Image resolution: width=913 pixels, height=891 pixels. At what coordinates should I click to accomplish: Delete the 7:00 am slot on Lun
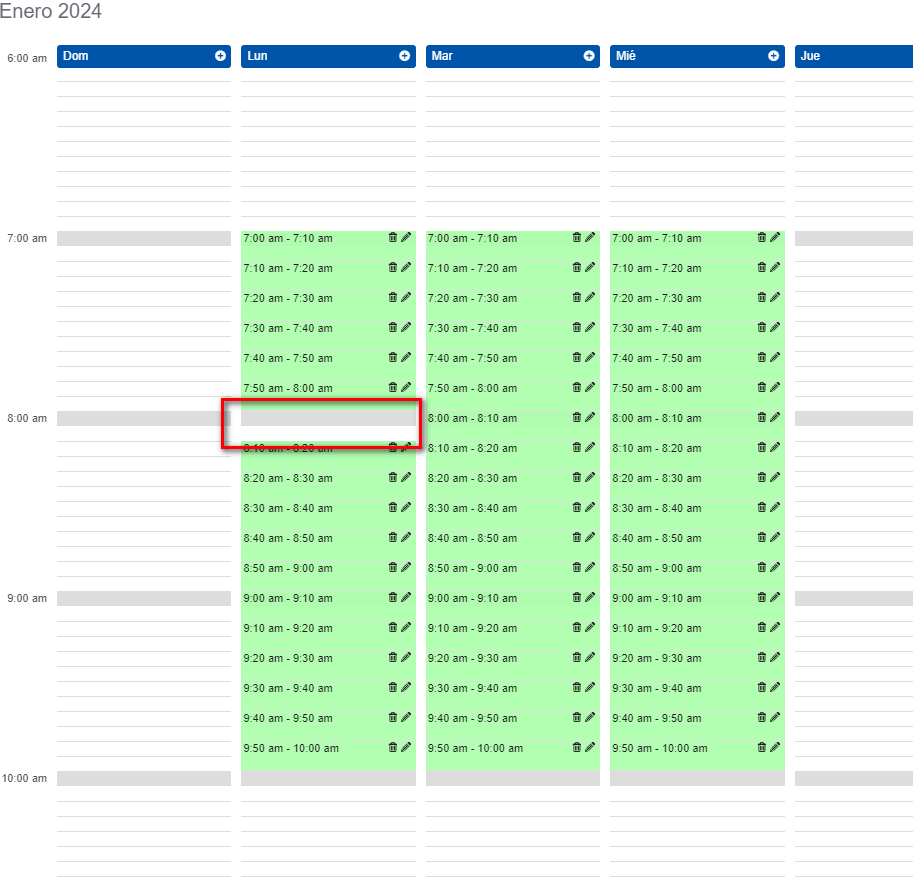pyautogui.click(x=393, y=238)
